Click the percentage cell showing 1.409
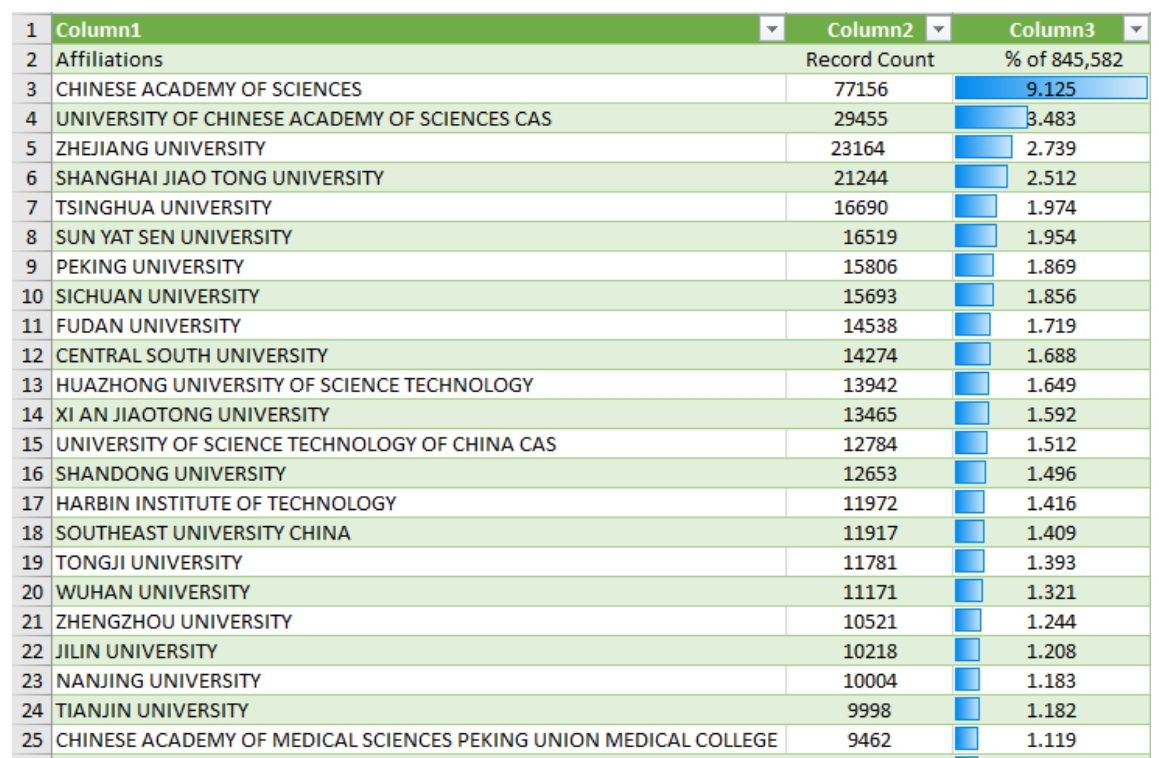 1051,532
